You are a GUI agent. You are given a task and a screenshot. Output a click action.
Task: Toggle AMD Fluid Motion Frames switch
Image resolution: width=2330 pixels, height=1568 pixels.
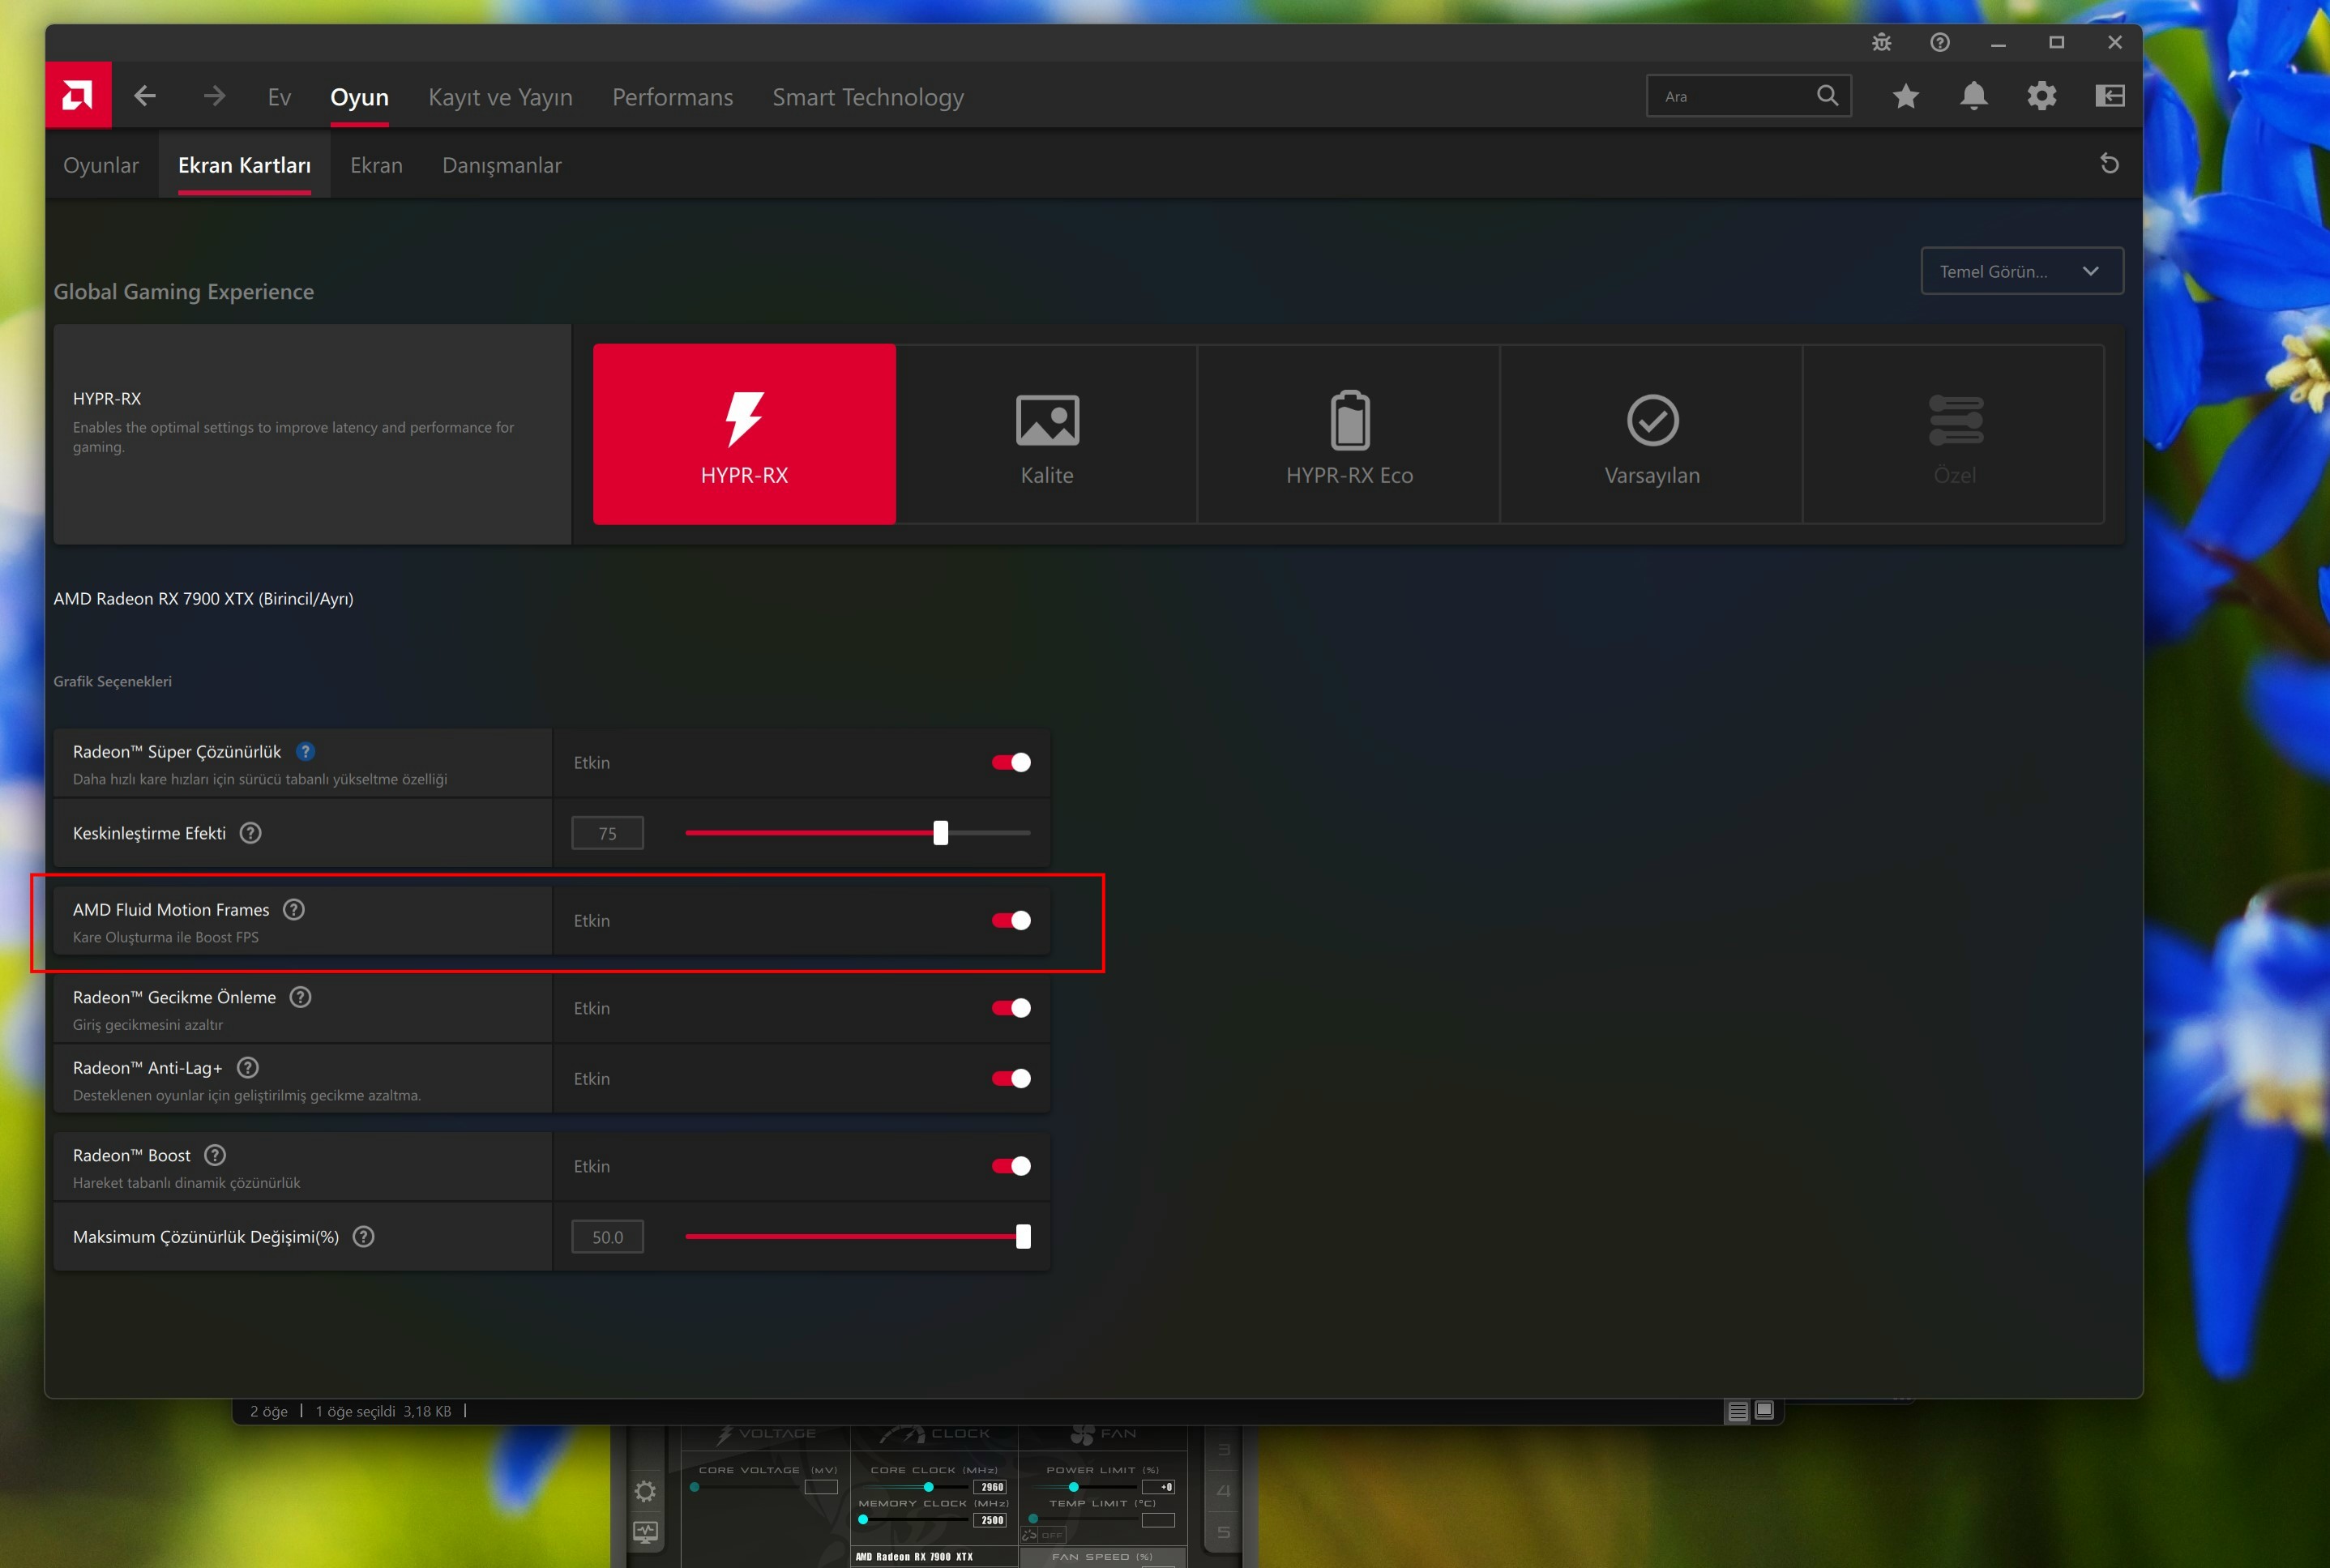(1011, 920)
